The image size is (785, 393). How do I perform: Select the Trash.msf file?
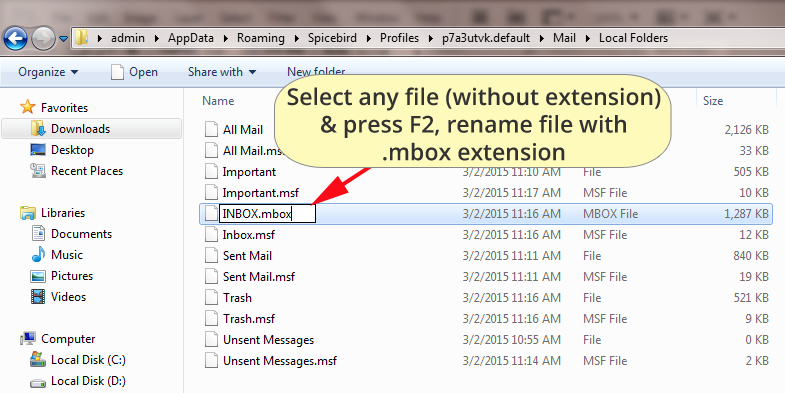point(249,319)
